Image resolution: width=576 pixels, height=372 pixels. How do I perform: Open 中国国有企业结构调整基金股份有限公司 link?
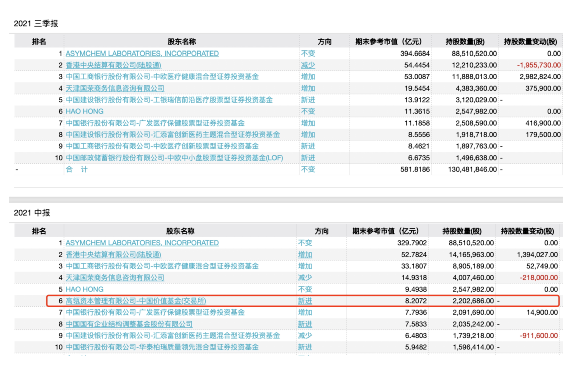pyautogui.click(x=129, y=324)
